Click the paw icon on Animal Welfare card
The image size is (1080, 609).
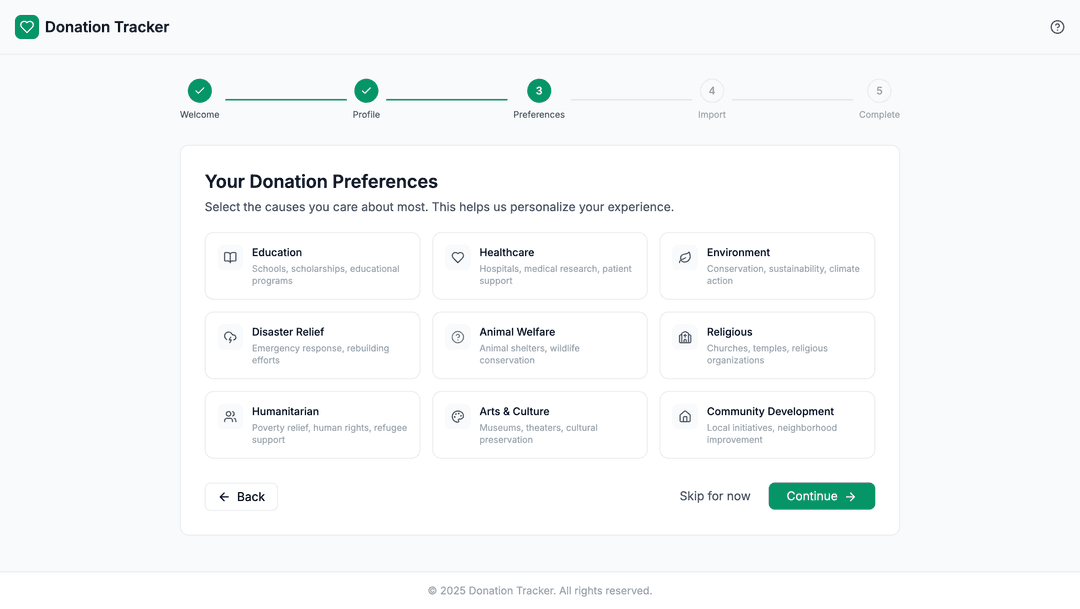click(x=457, y=338)
